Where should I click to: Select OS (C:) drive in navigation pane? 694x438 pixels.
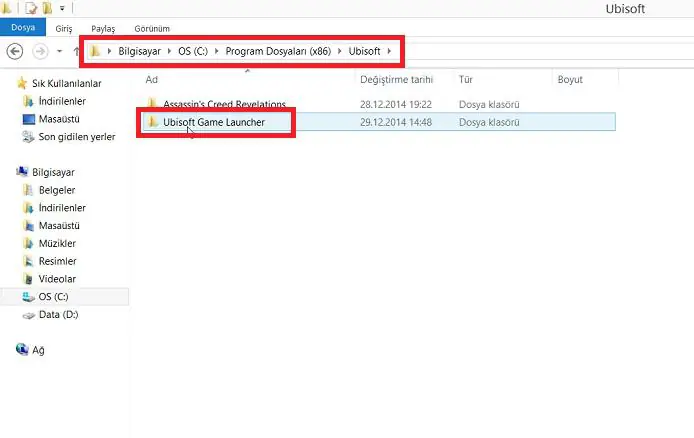pyautogui.click(x=53, y=296)
